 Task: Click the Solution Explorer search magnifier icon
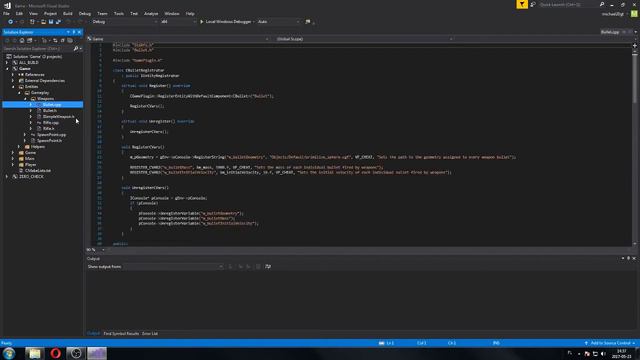click(x=76, y=49)
